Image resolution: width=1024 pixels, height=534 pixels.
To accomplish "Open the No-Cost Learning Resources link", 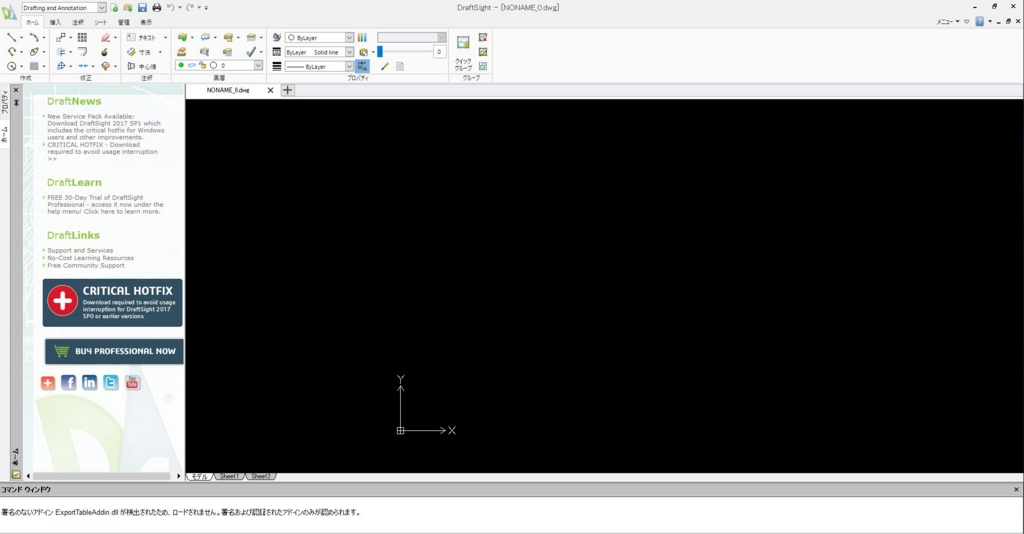I will pos(90,258).
